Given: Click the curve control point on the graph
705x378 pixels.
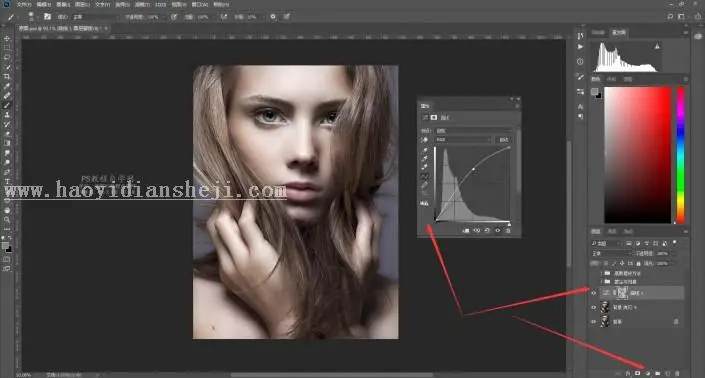Looking at the screenshot, I should click(473, 169).
